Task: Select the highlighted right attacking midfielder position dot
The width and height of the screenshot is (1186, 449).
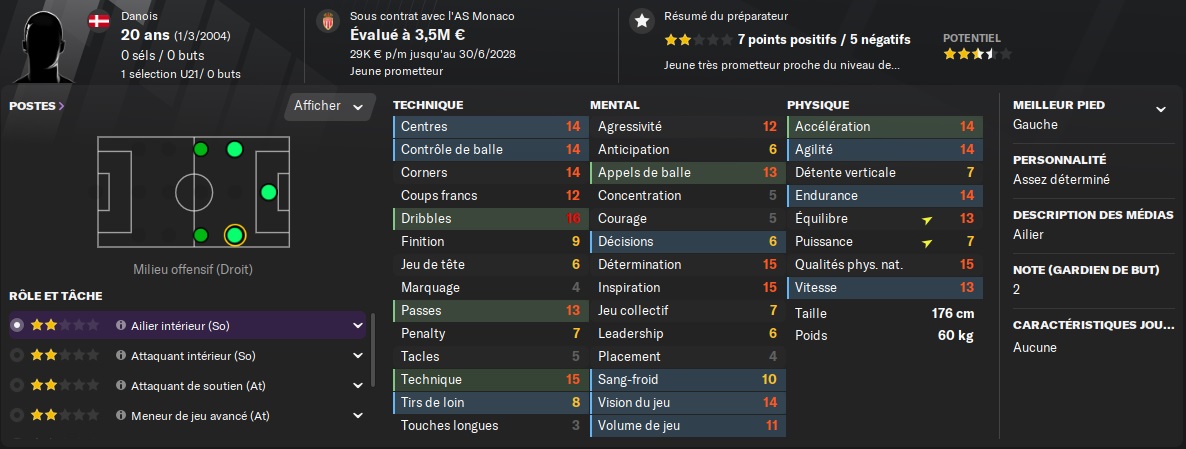Action: pyautogui.click(x=234, y=235)
